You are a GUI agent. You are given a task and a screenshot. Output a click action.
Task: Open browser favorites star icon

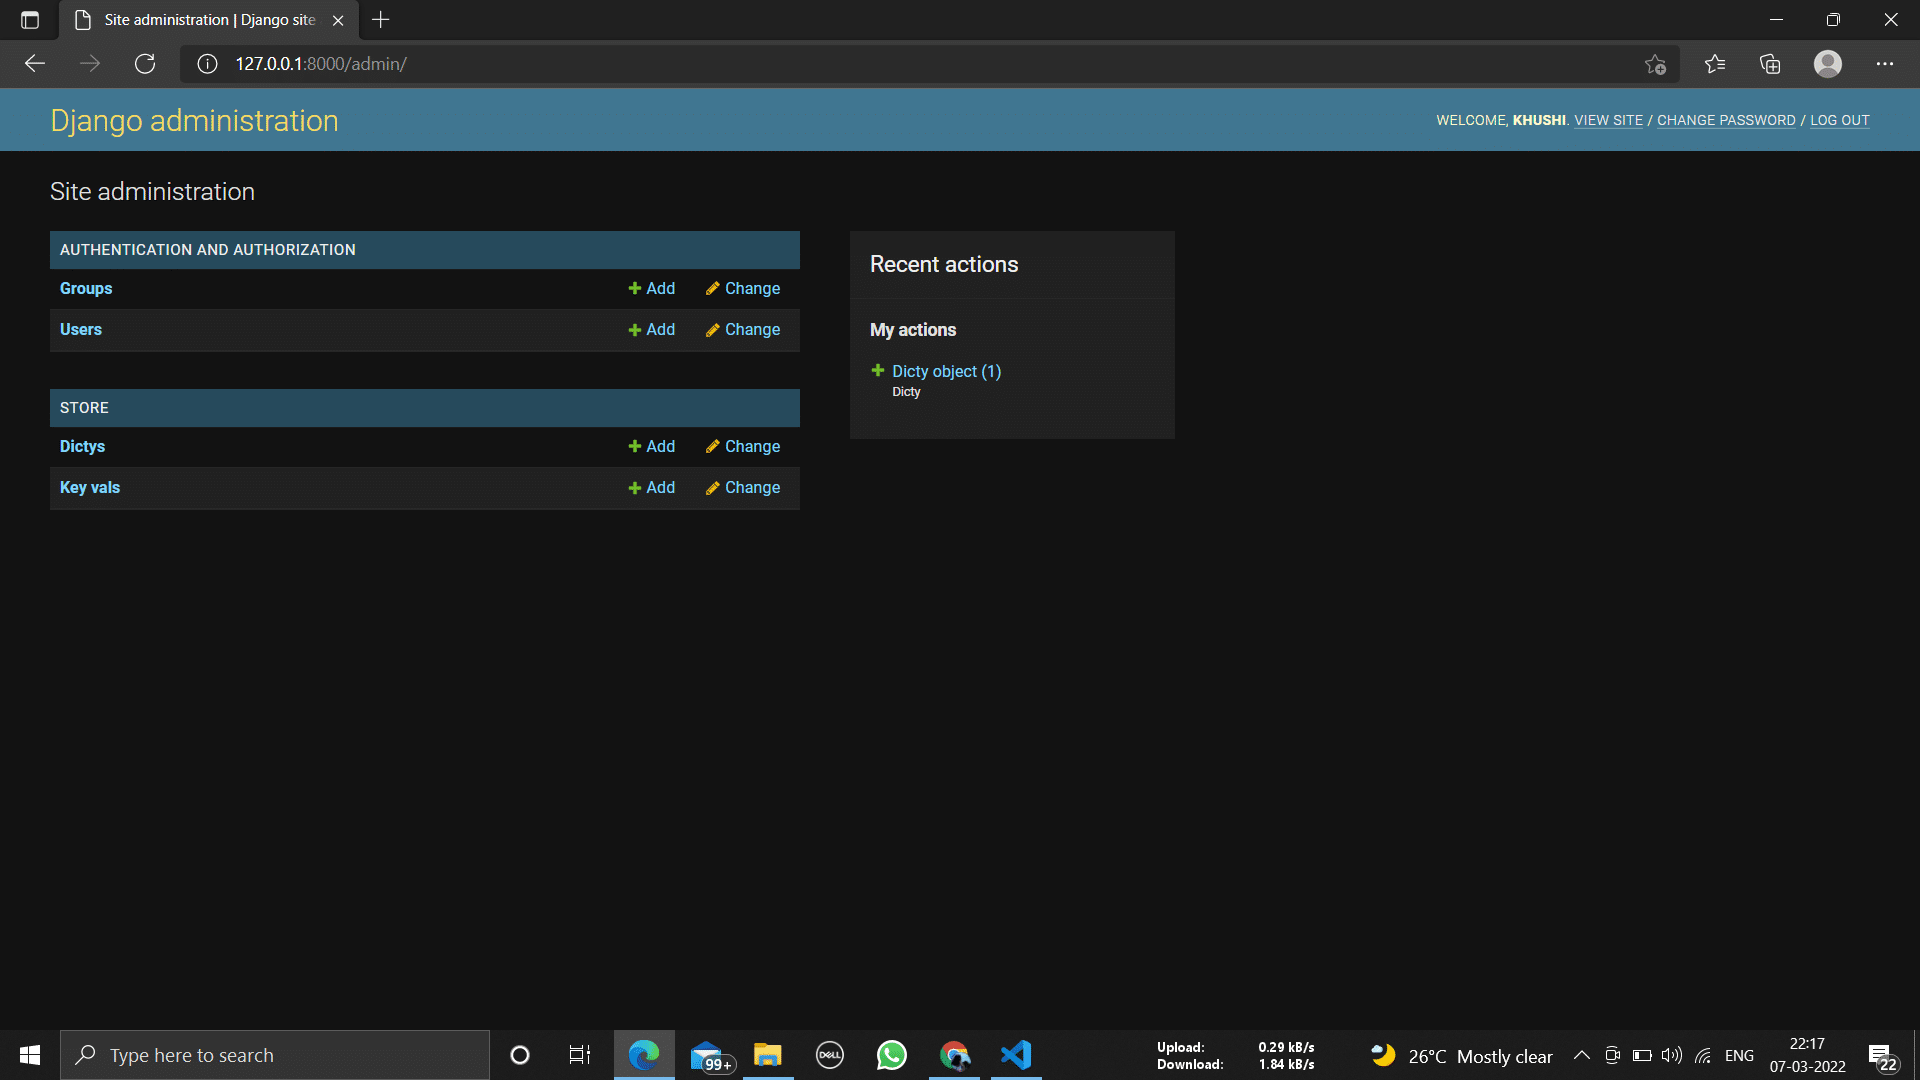(x=1715, y=64)
